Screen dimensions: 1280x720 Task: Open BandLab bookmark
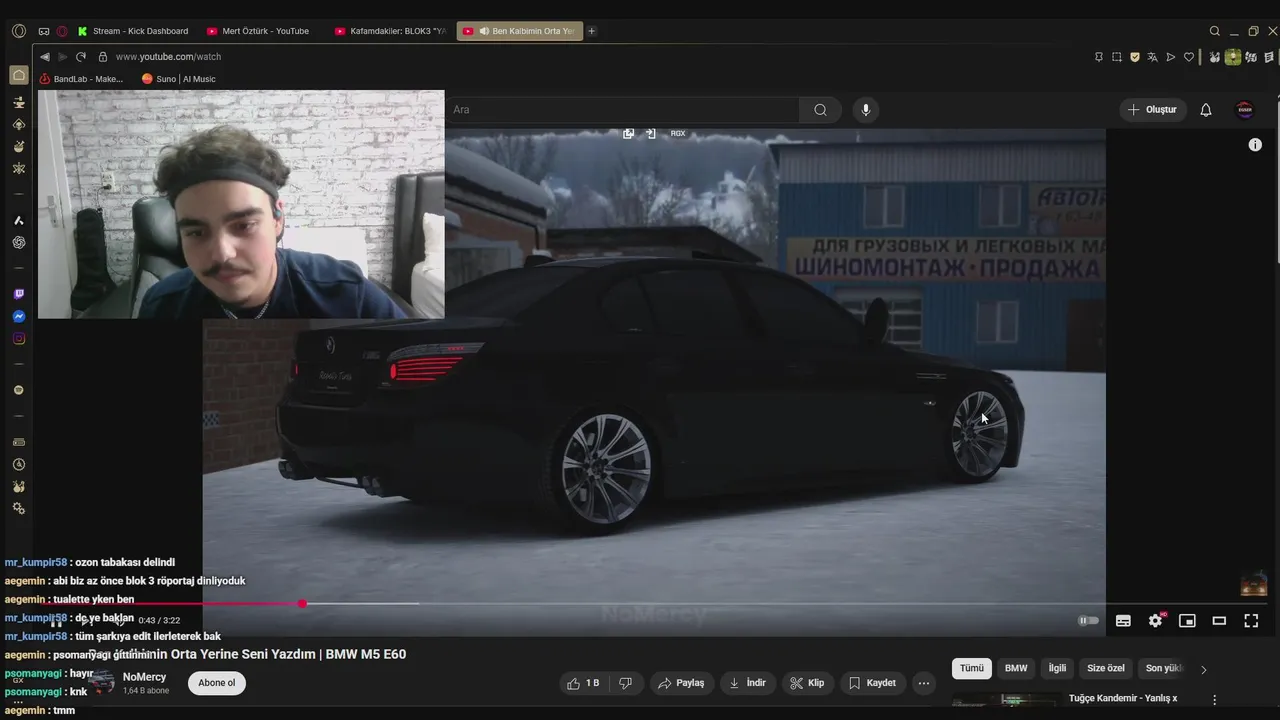(x=81, y=79)
